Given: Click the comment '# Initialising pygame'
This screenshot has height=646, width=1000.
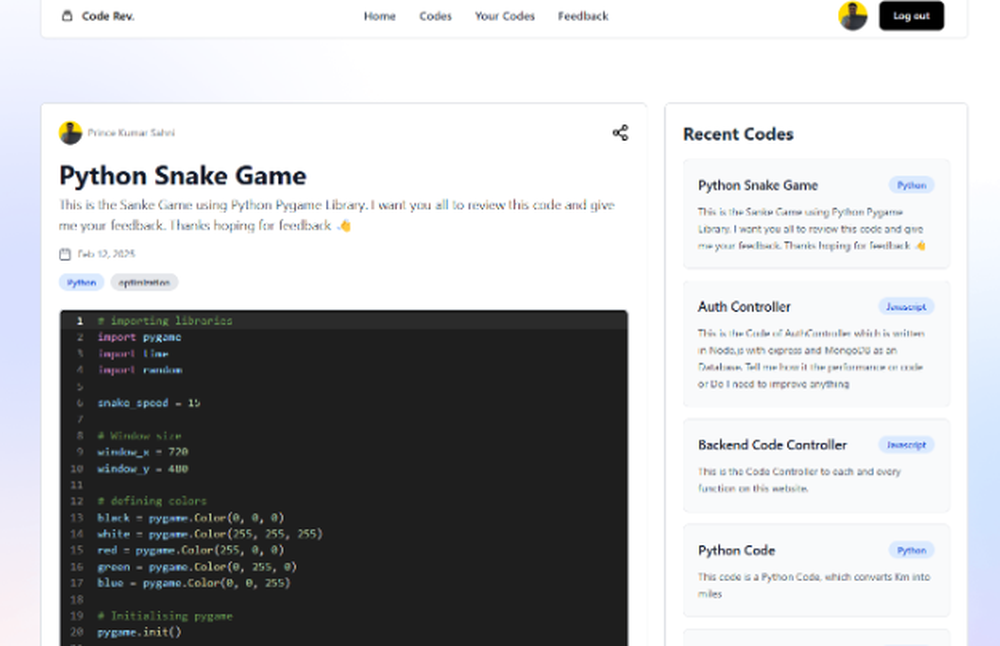Looking at the screenshot, I should tap(165, 616).
